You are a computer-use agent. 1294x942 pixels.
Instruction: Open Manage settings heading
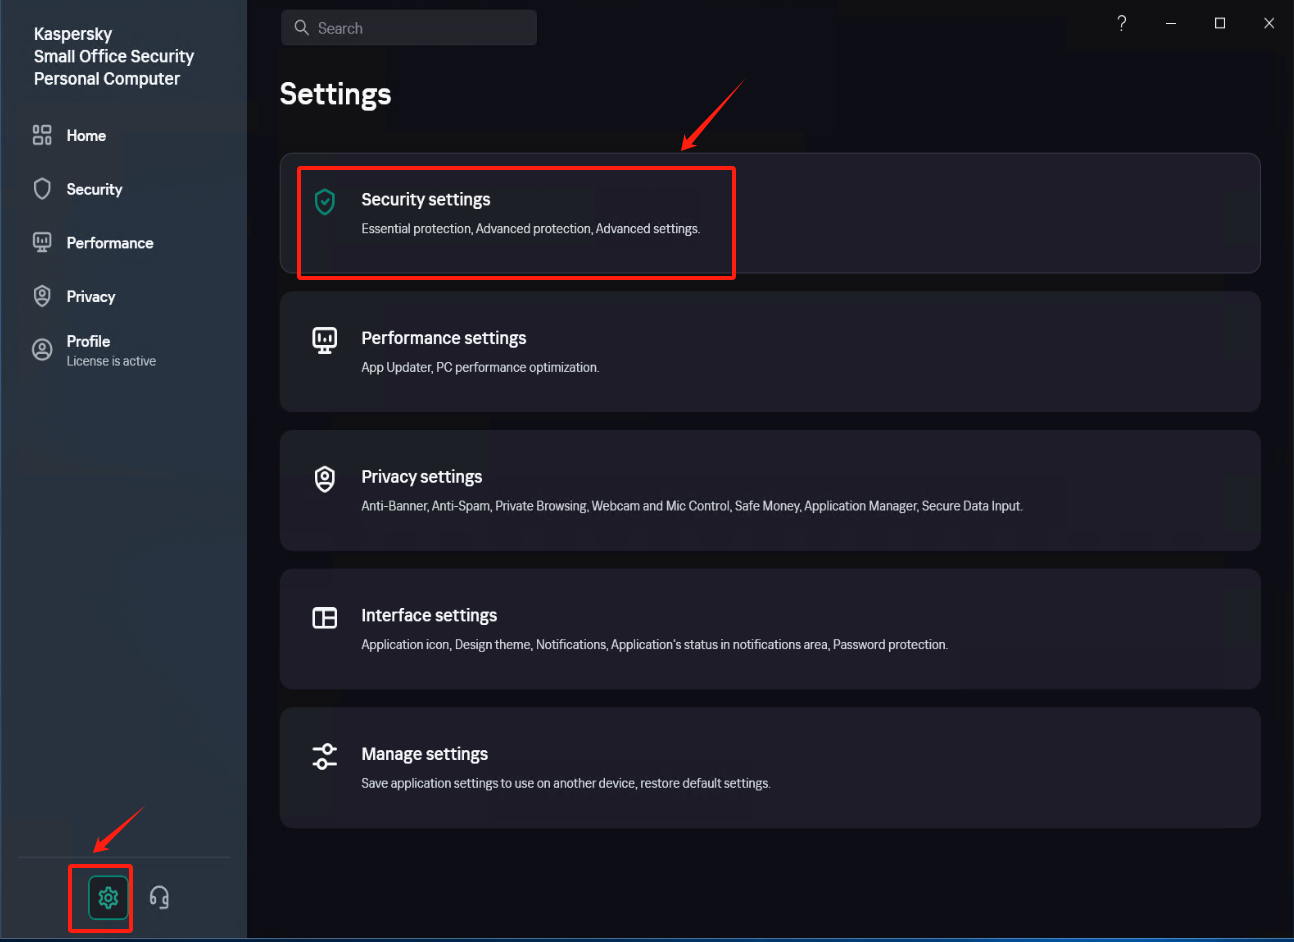[425, 754]
